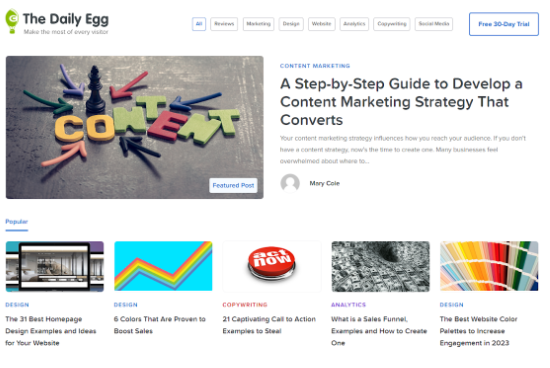Open the Featured Post badge
The image size is (550, 368).
233,185
